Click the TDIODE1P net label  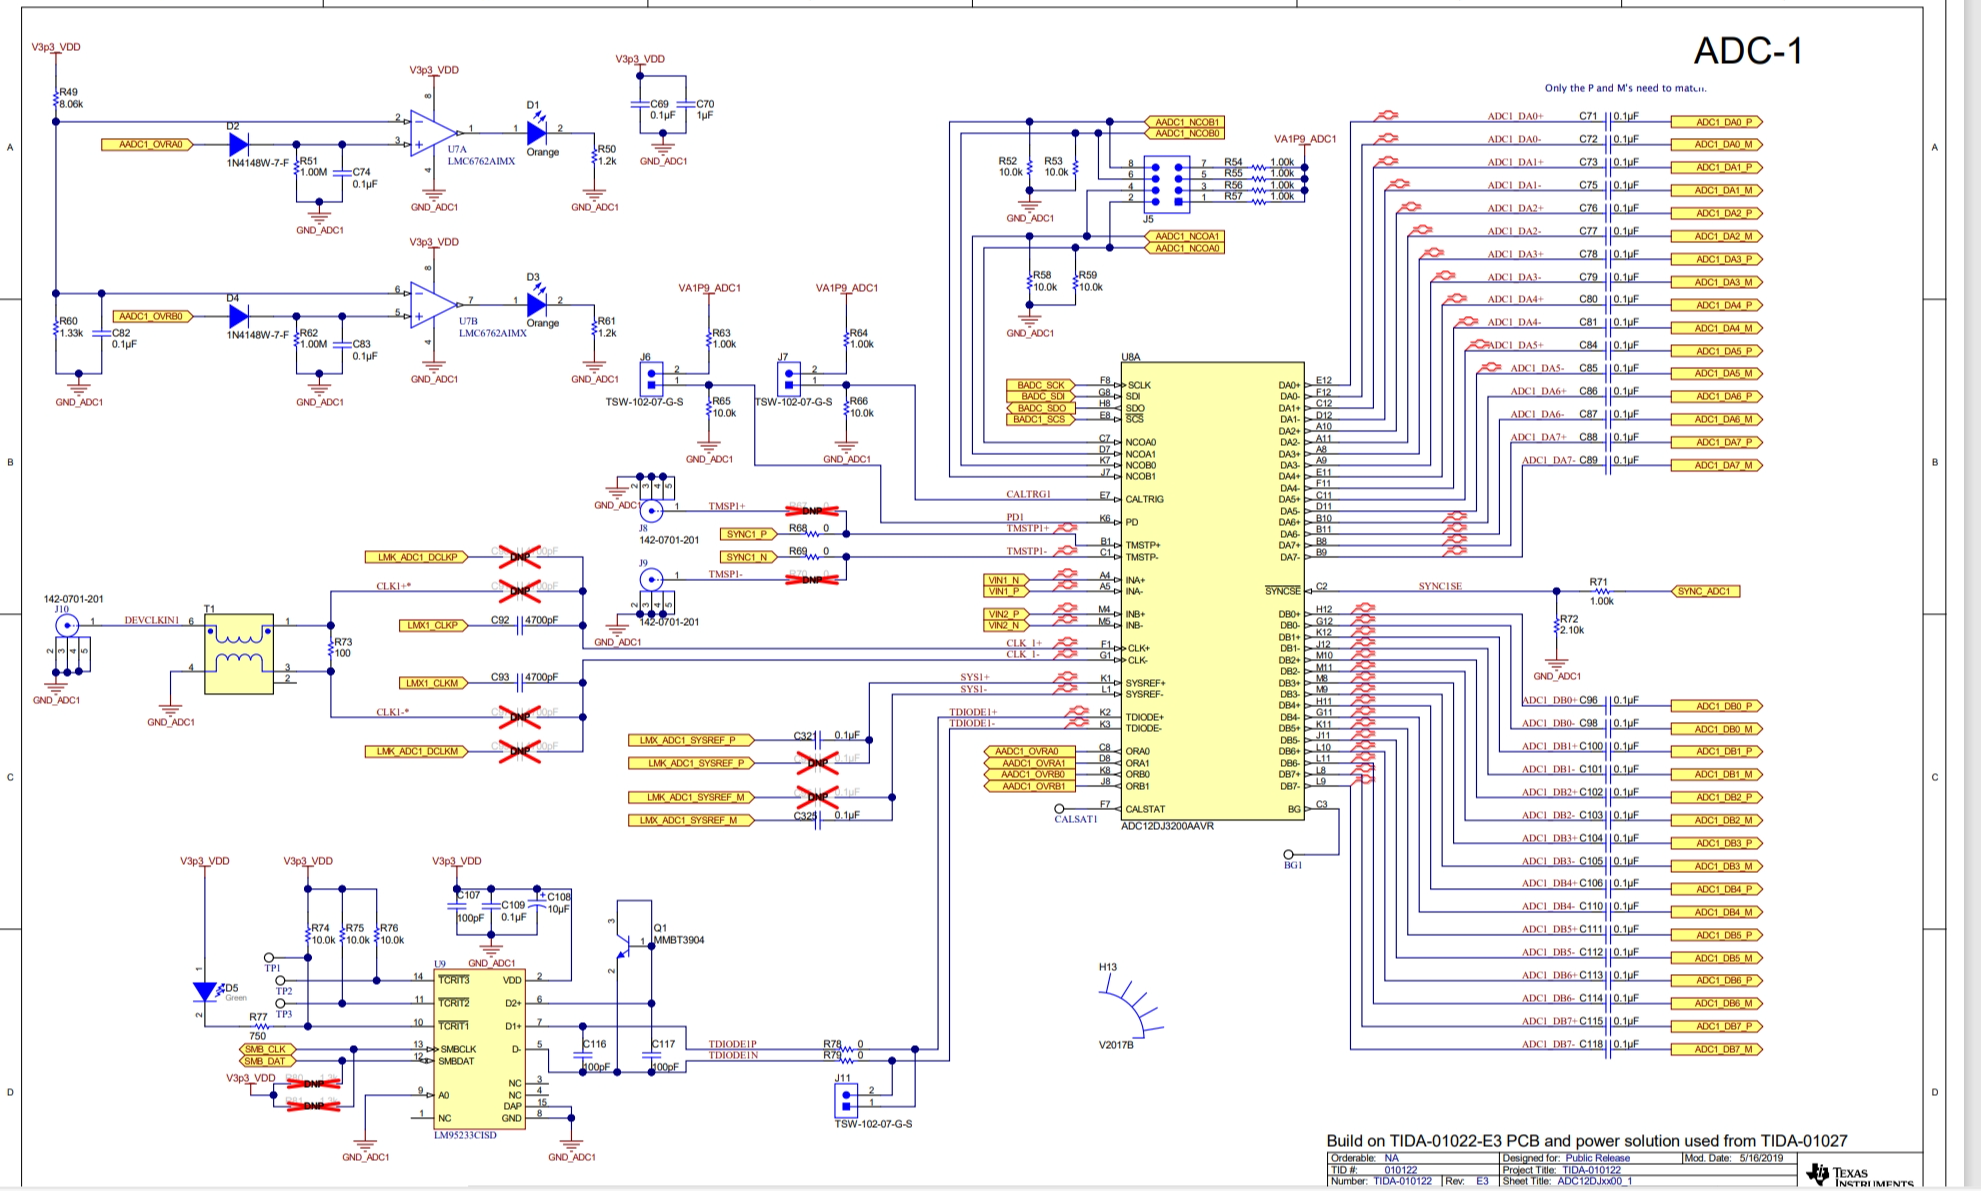click(733, 1044)
